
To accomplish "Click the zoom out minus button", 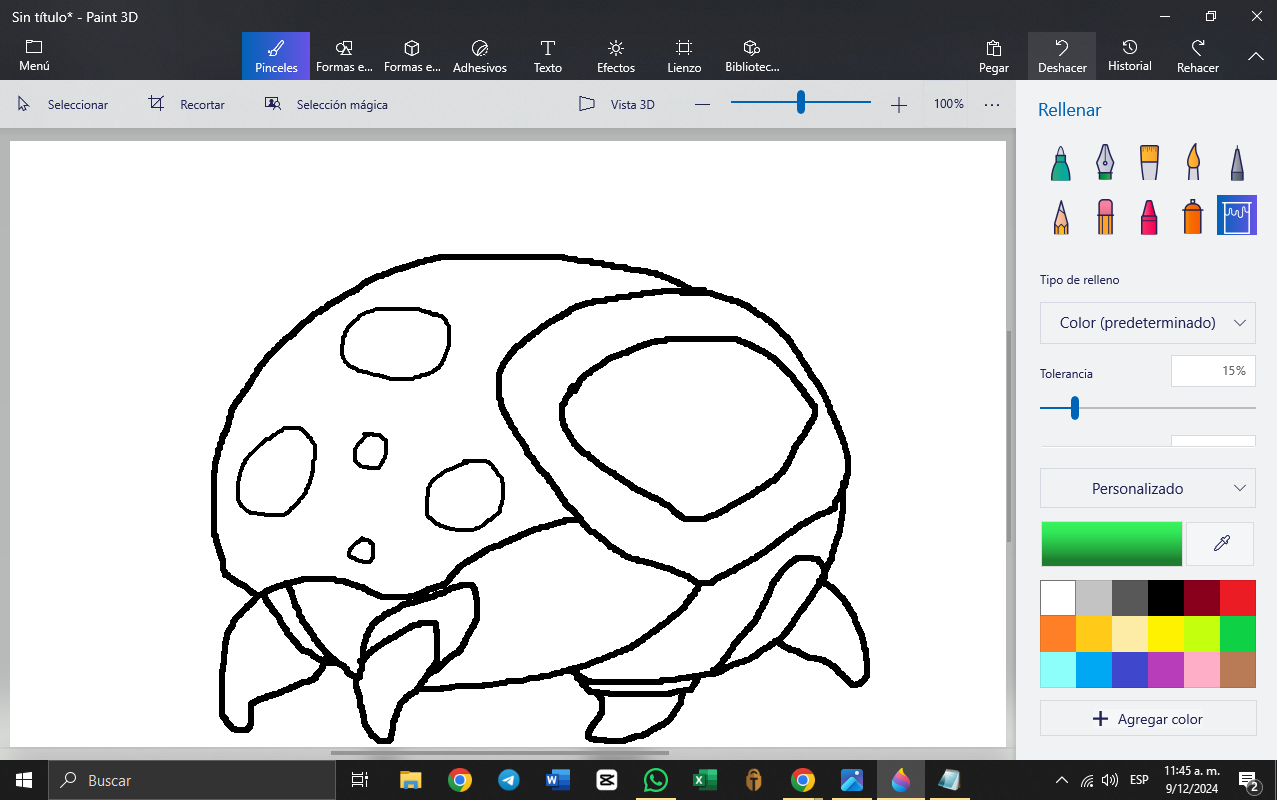I will [702, 104].
